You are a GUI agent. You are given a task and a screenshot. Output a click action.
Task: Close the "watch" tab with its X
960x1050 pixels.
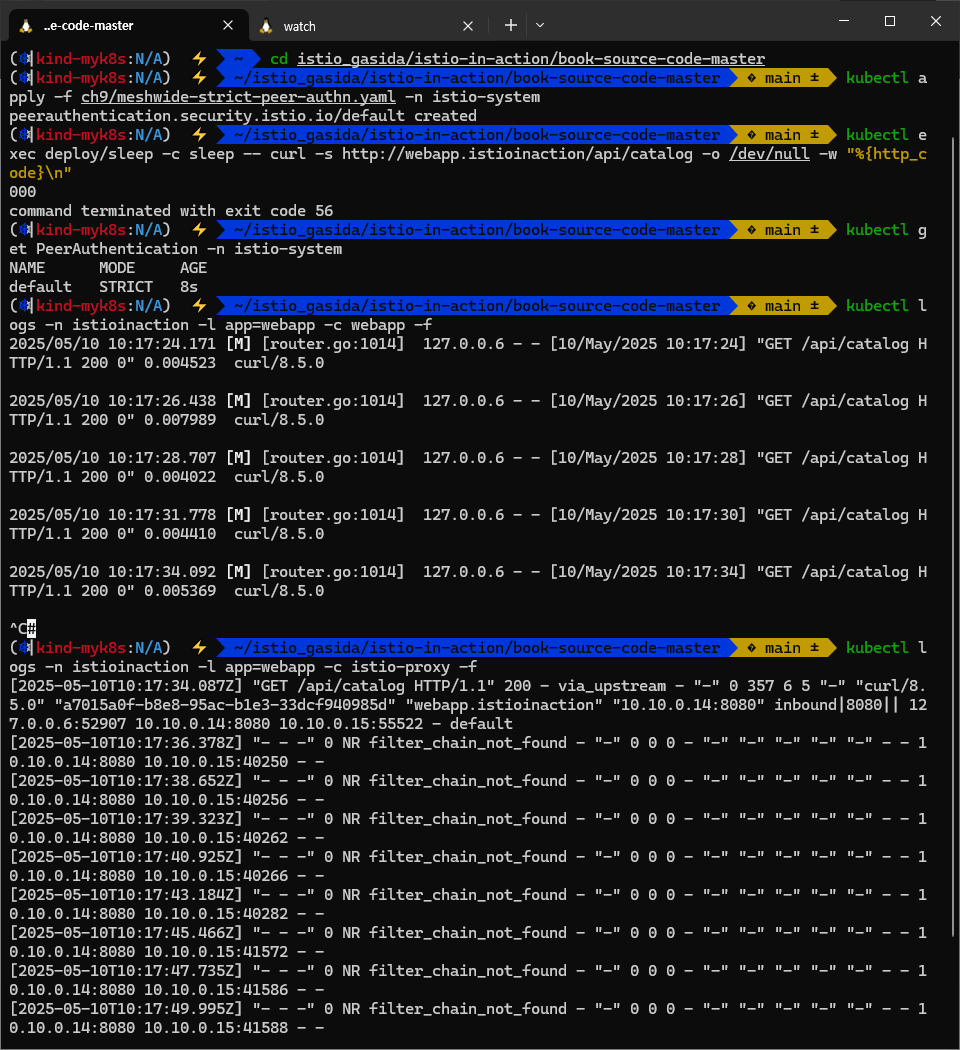pyautogui.click(x=468, y=26)
